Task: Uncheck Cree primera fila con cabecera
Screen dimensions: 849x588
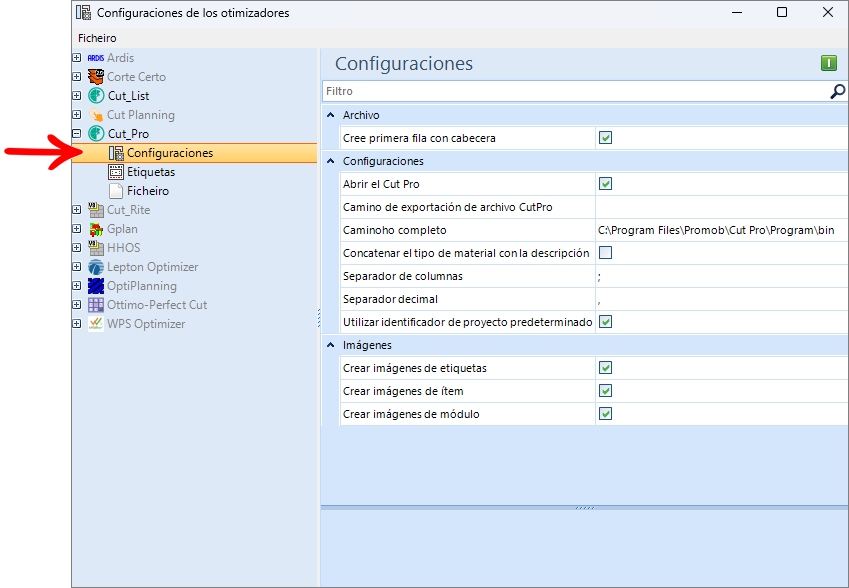Action: click(605, 138)
